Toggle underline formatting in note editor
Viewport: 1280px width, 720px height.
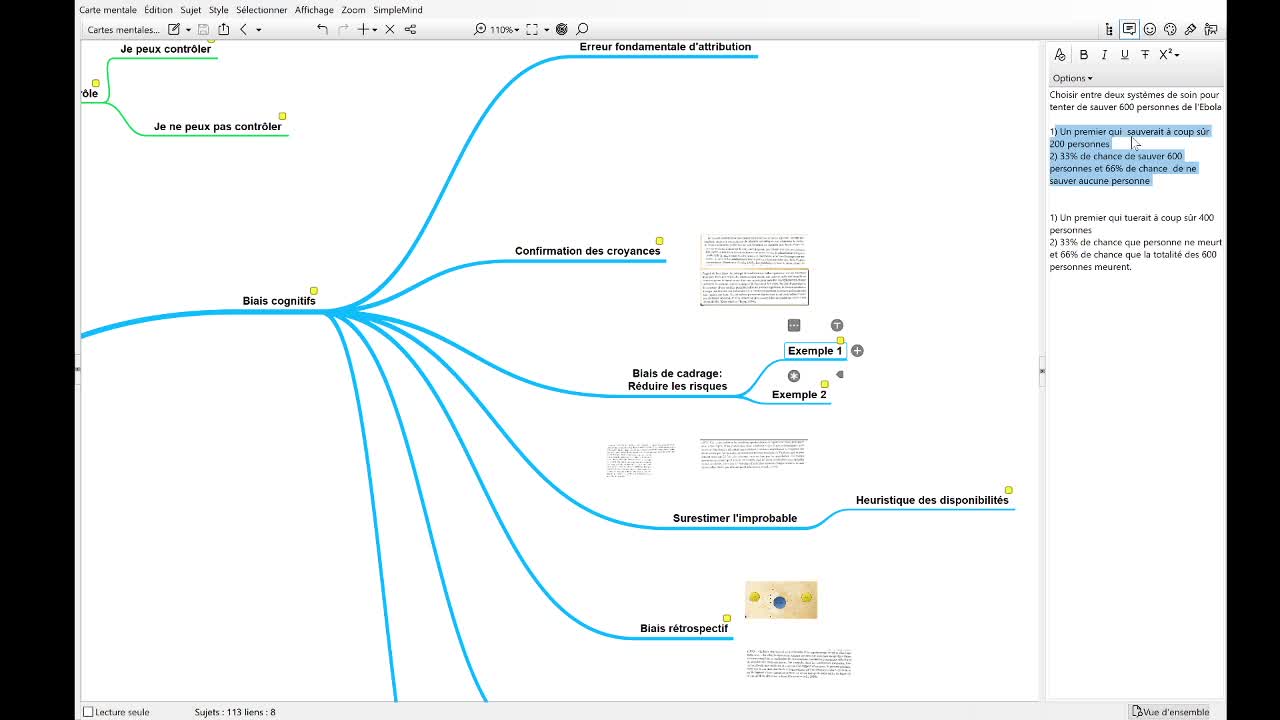pyautogui.click(x=1124, y=55)
